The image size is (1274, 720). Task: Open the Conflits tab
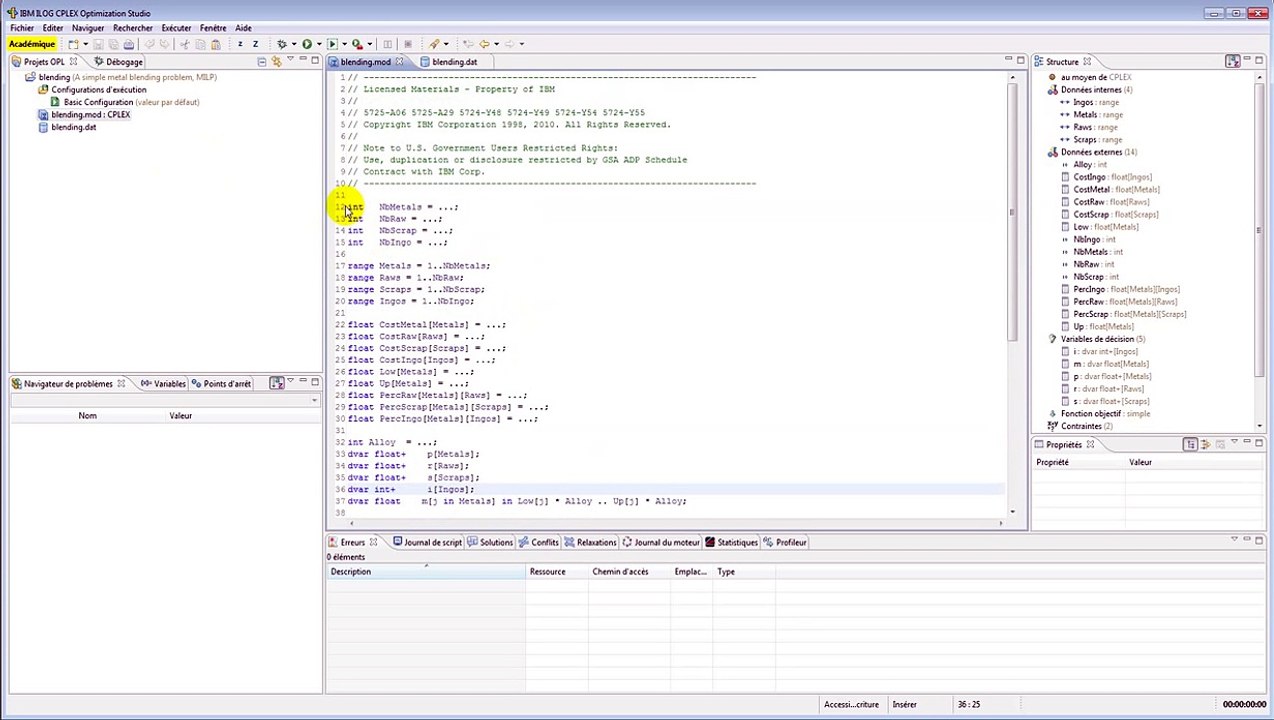pyautogui.click(x=539, y=542)
